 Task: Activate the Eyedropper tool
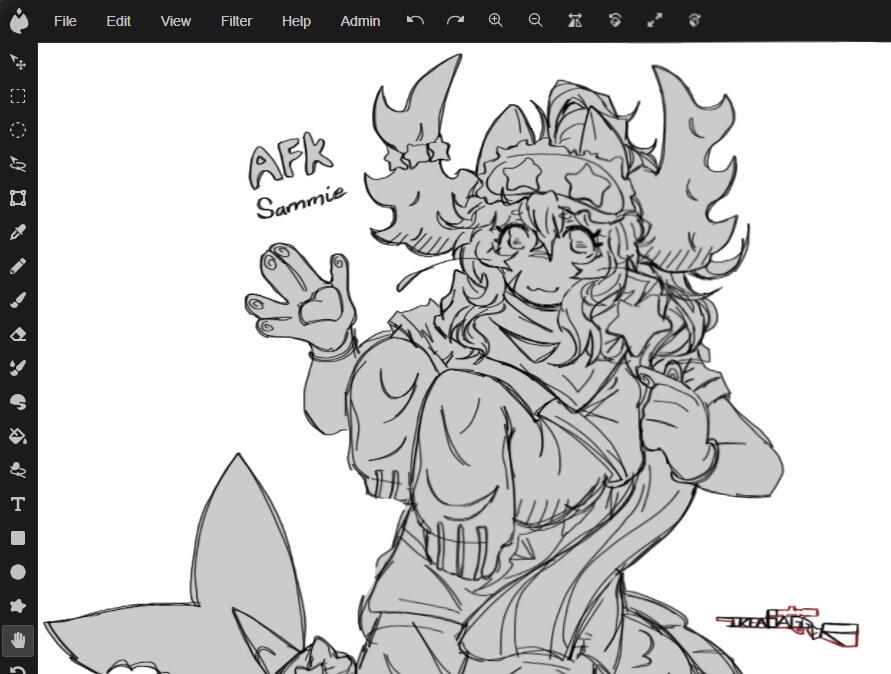click(x=18, y=232)
